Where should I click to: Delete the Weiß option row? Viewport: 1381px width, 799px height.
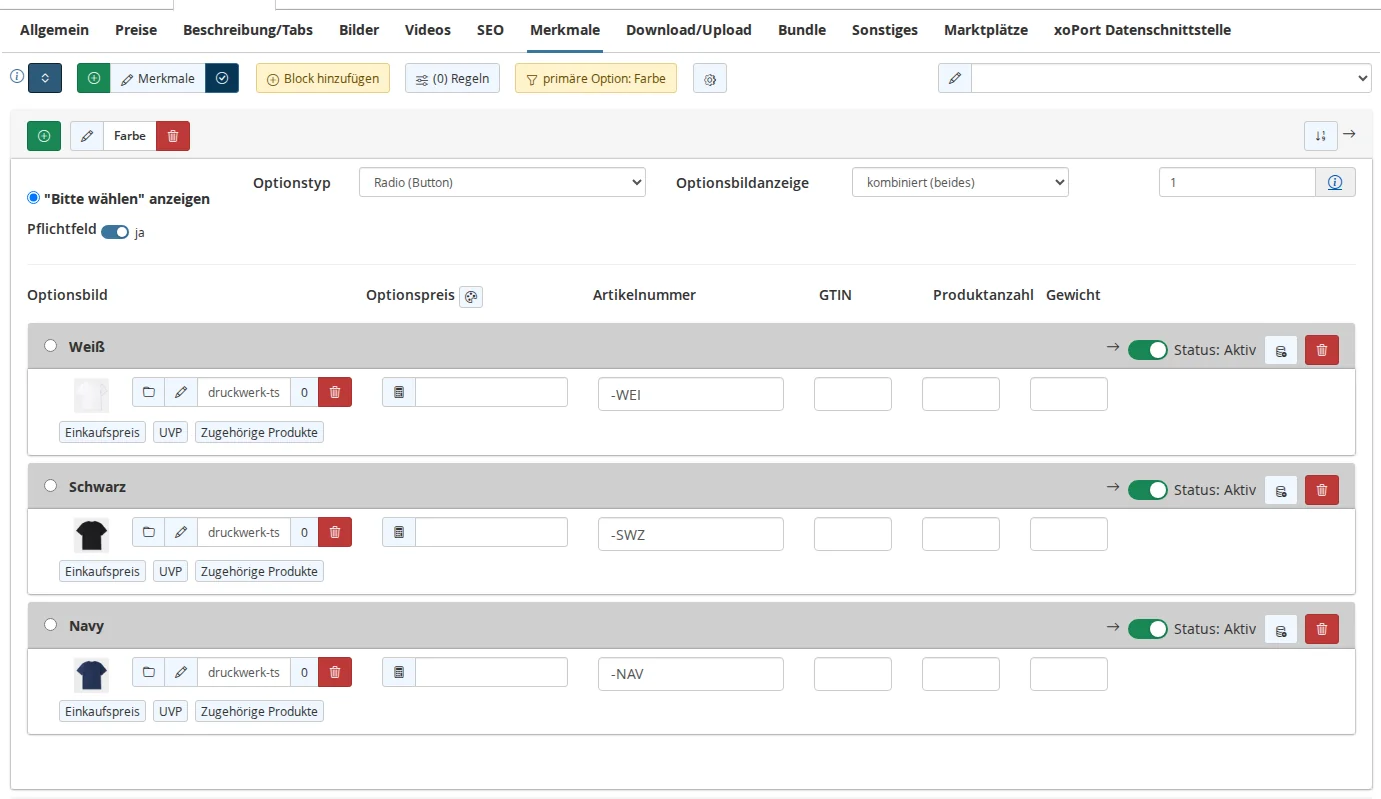pos(1322,350)
